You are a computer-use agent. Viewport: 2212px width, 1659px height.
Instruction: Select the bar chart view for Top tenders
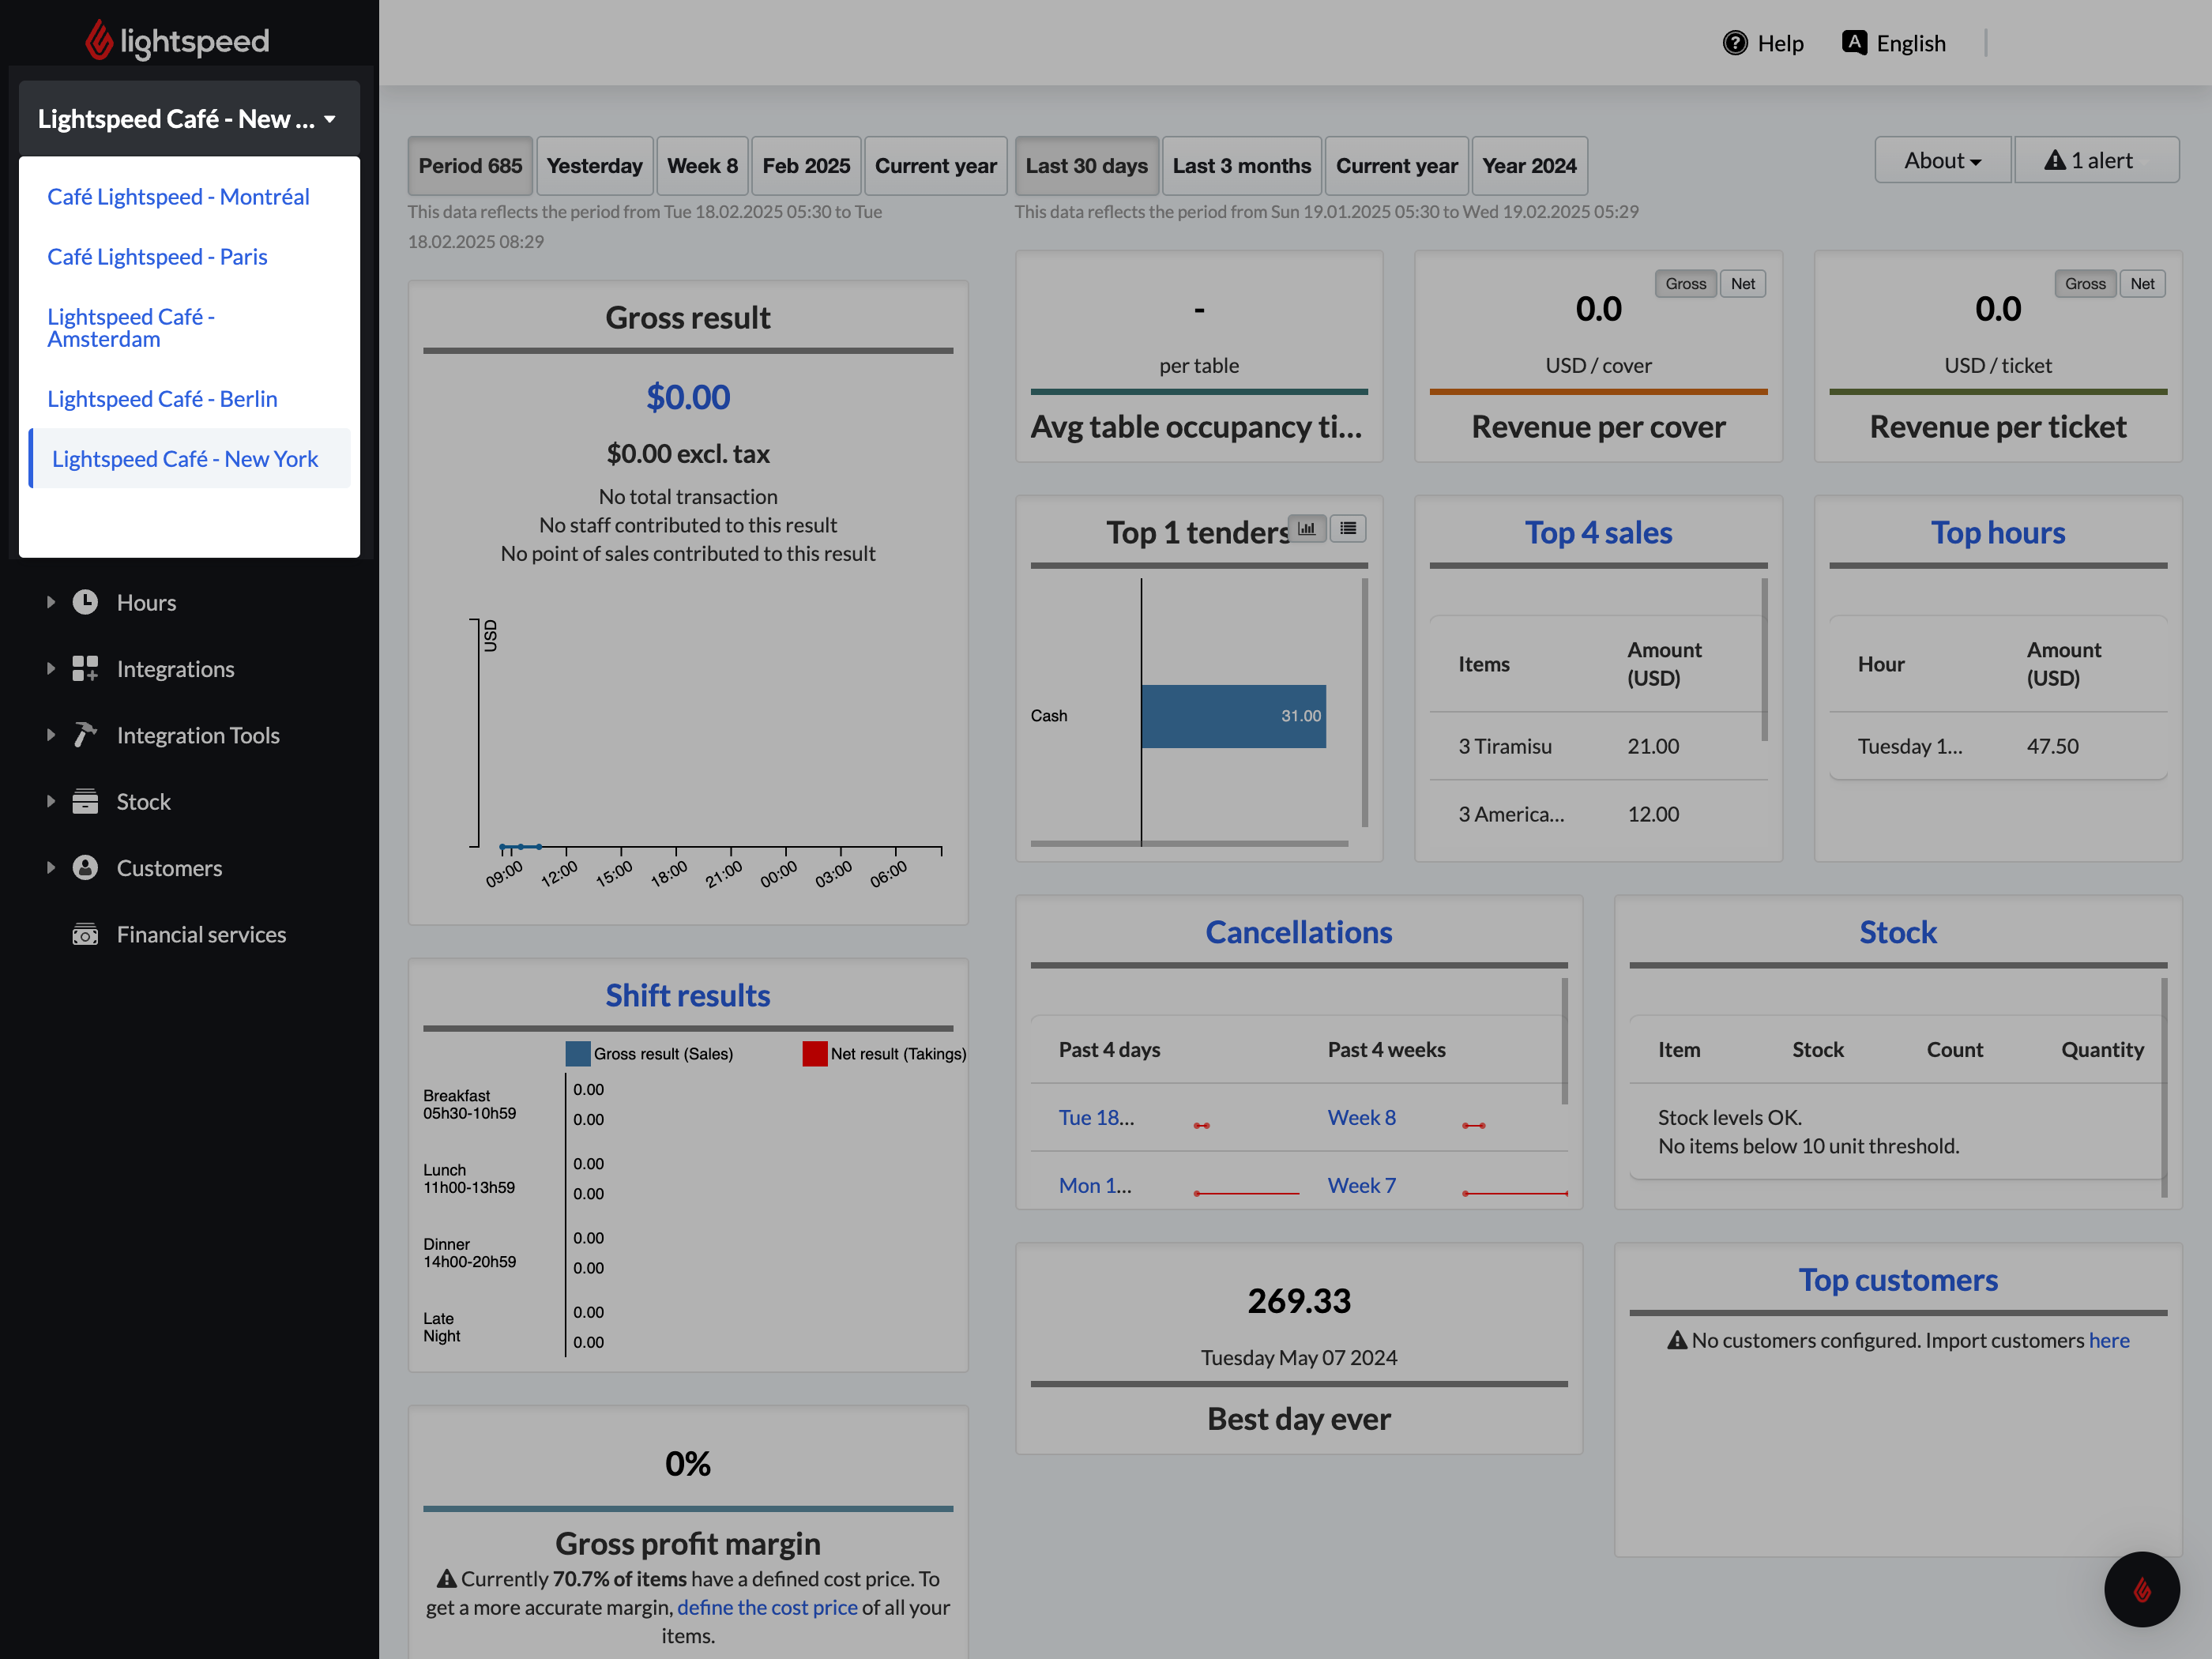click(x=1306, y=528)
